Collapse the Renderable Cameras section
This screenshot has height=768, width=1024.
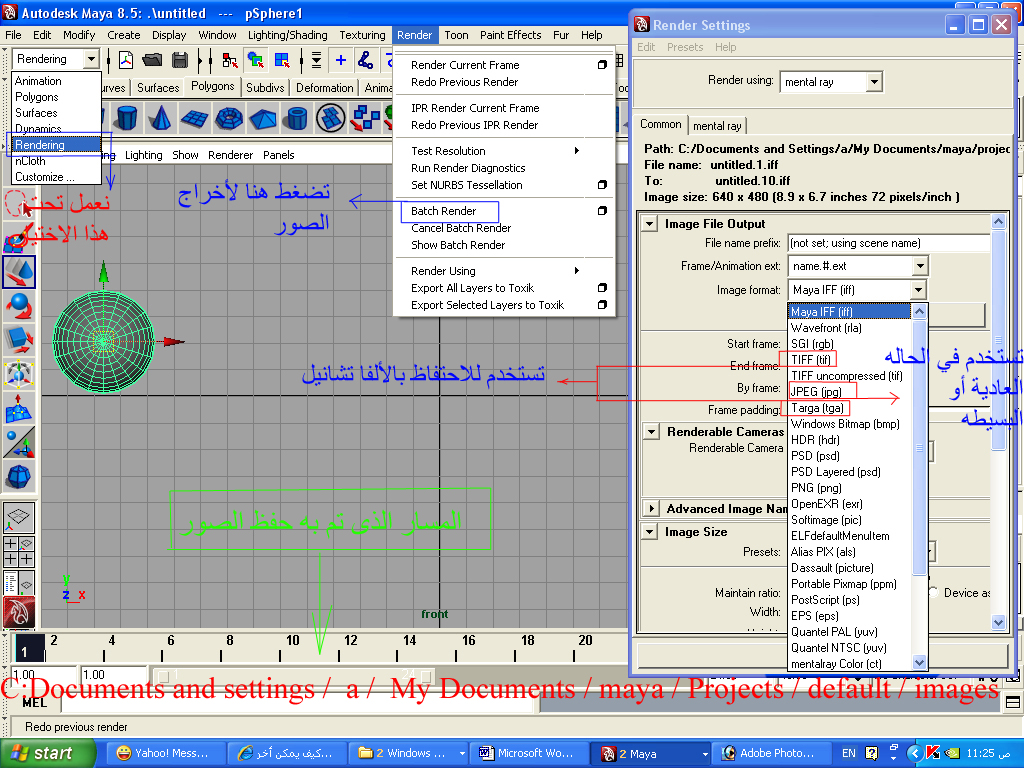point(651,432)
